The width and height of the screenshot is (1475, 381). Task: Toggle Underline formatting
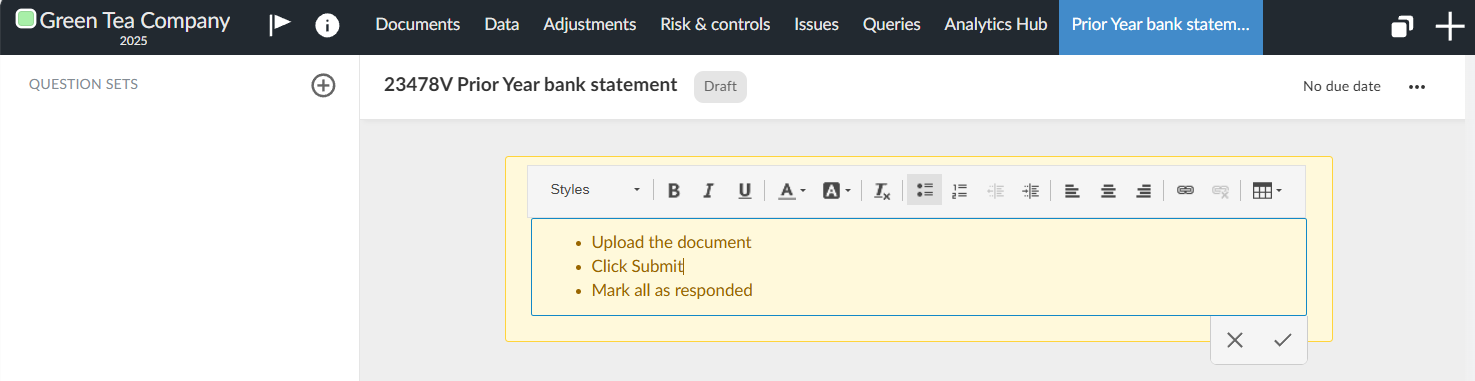[x=744, y=190]
